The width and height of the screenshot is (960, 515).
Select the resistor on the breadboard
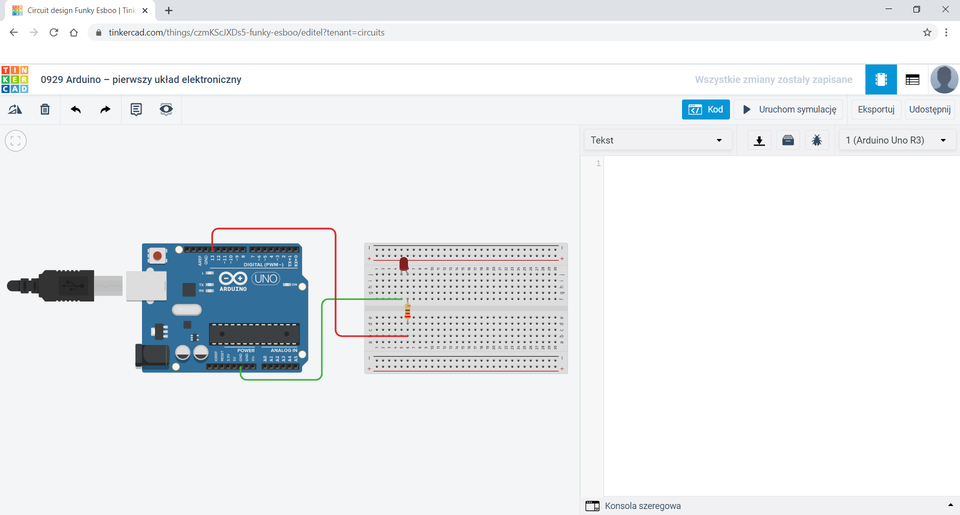tap(407, 313)
